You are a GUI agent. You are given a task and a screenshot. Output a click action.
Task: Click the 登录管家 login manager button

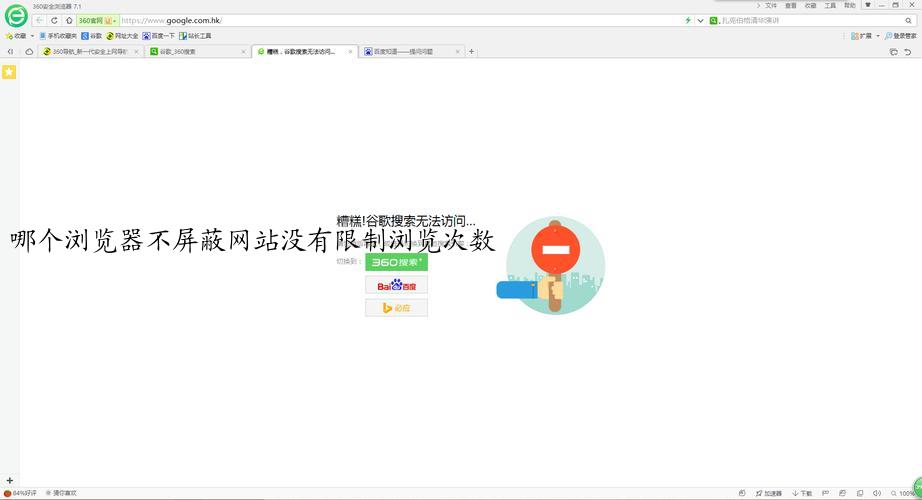900,36
